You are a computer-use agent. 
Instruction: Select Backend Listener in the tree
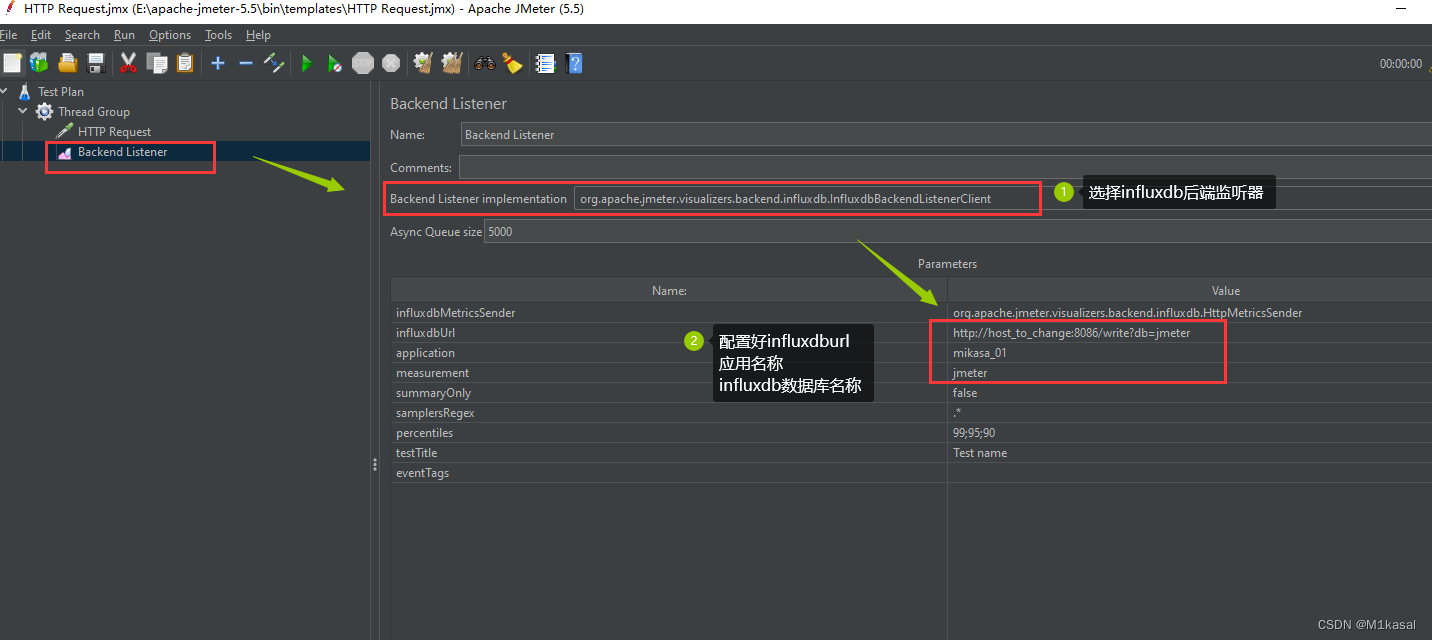(x=122, y=152)
